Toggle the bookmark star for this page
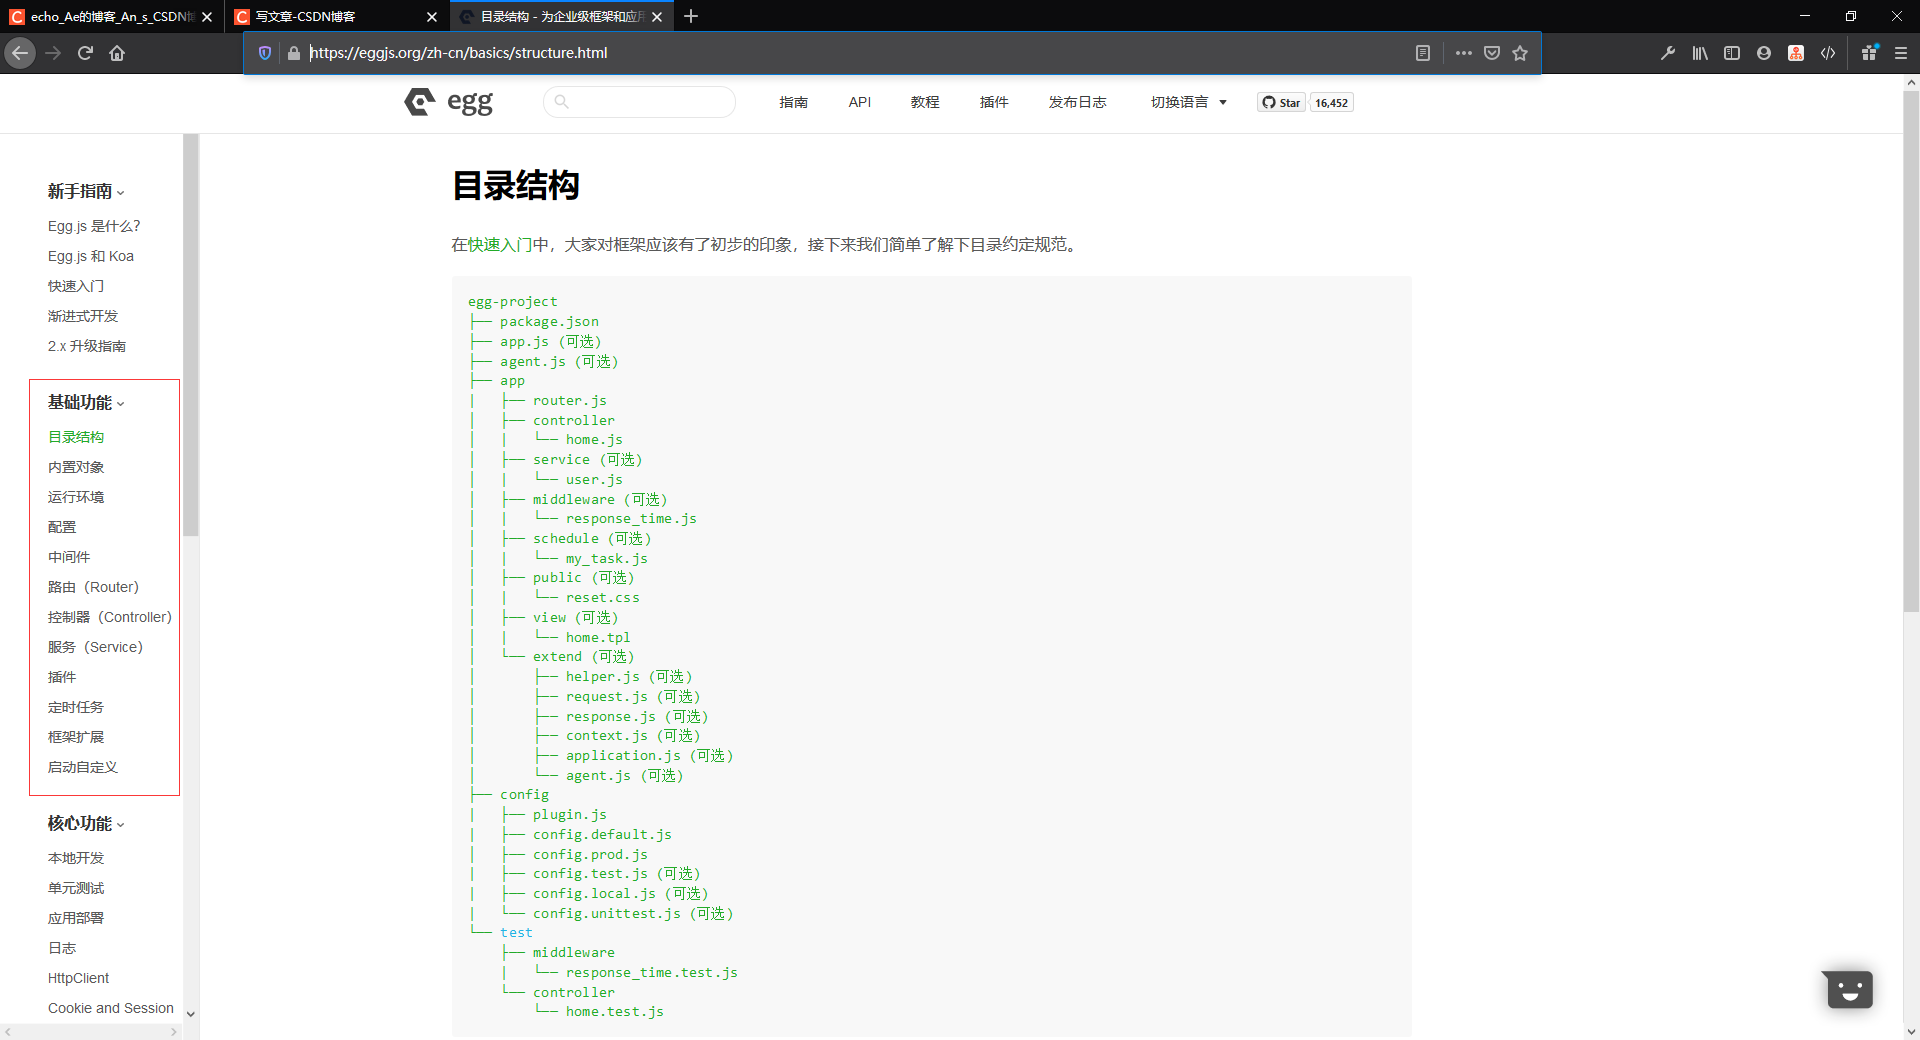Image resolution: width=1920 pixels, height=1040 pixels. [1520, 53]
